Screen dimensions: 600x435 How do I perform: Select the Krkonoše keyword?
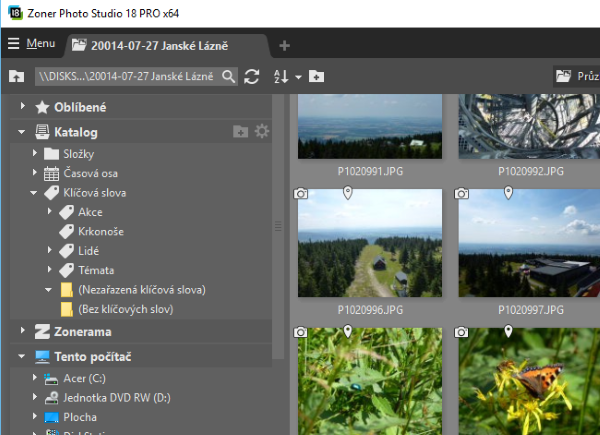click(x=101, y=231)
